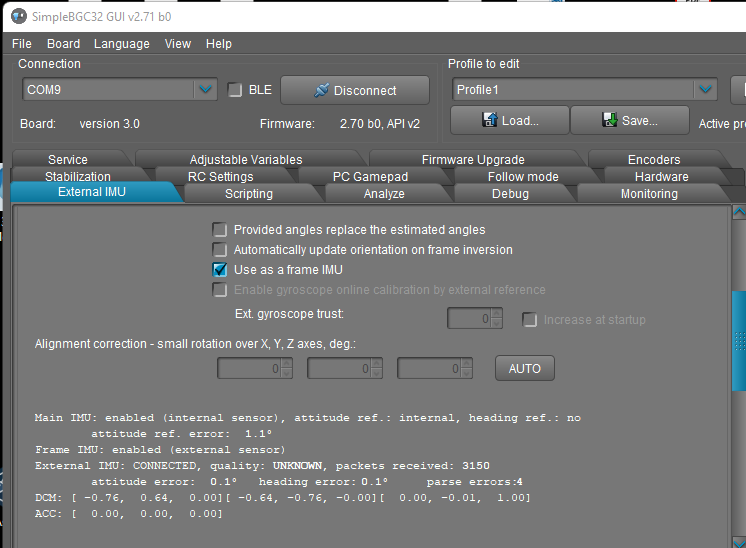Click the 'Main IMU: enabled' status line
The height and width of the screenshot is (548, 746).
[x=307, y=418]
